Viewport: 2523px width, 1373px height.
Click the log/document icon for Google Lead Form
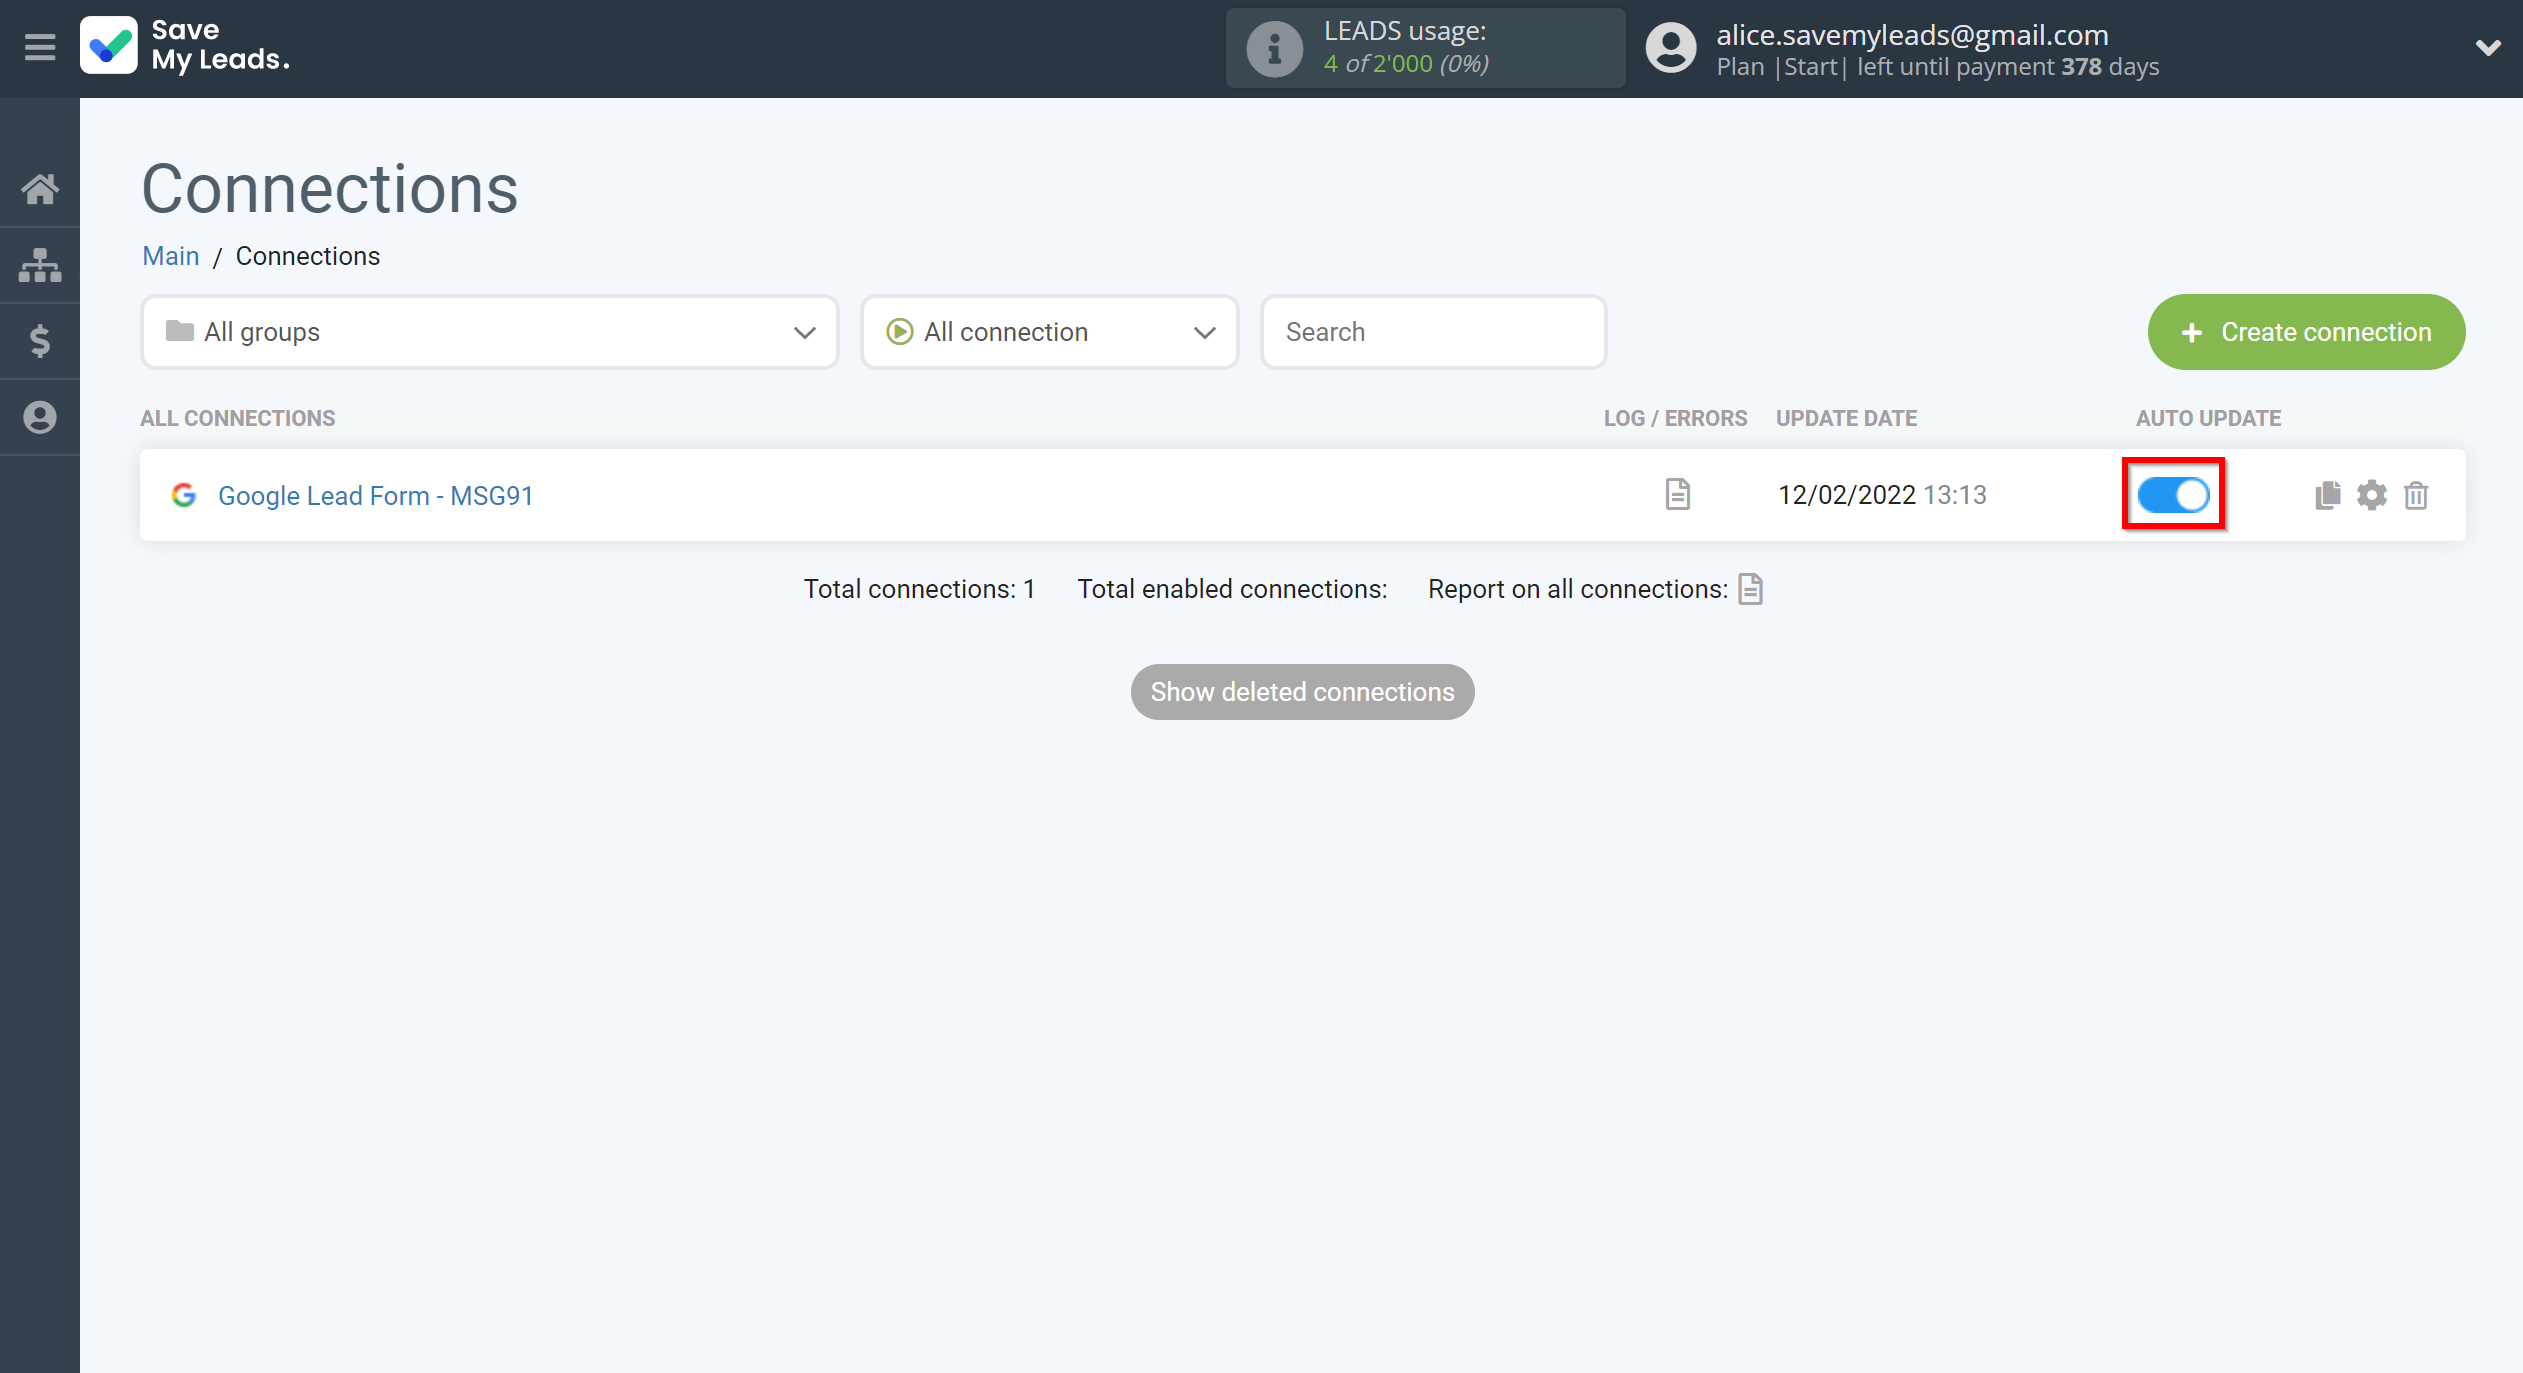point(1676,495)
